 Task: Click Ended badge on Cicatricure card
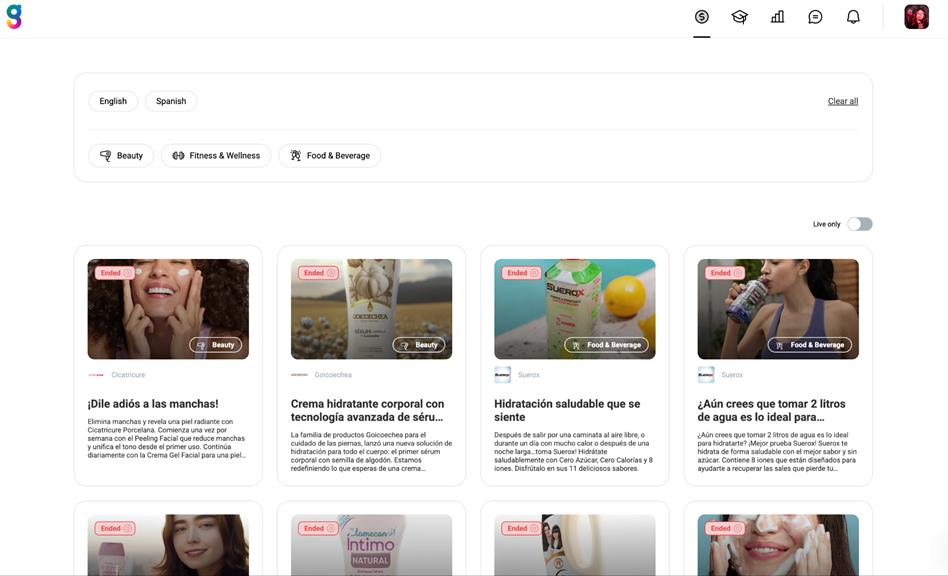(115, 273)
